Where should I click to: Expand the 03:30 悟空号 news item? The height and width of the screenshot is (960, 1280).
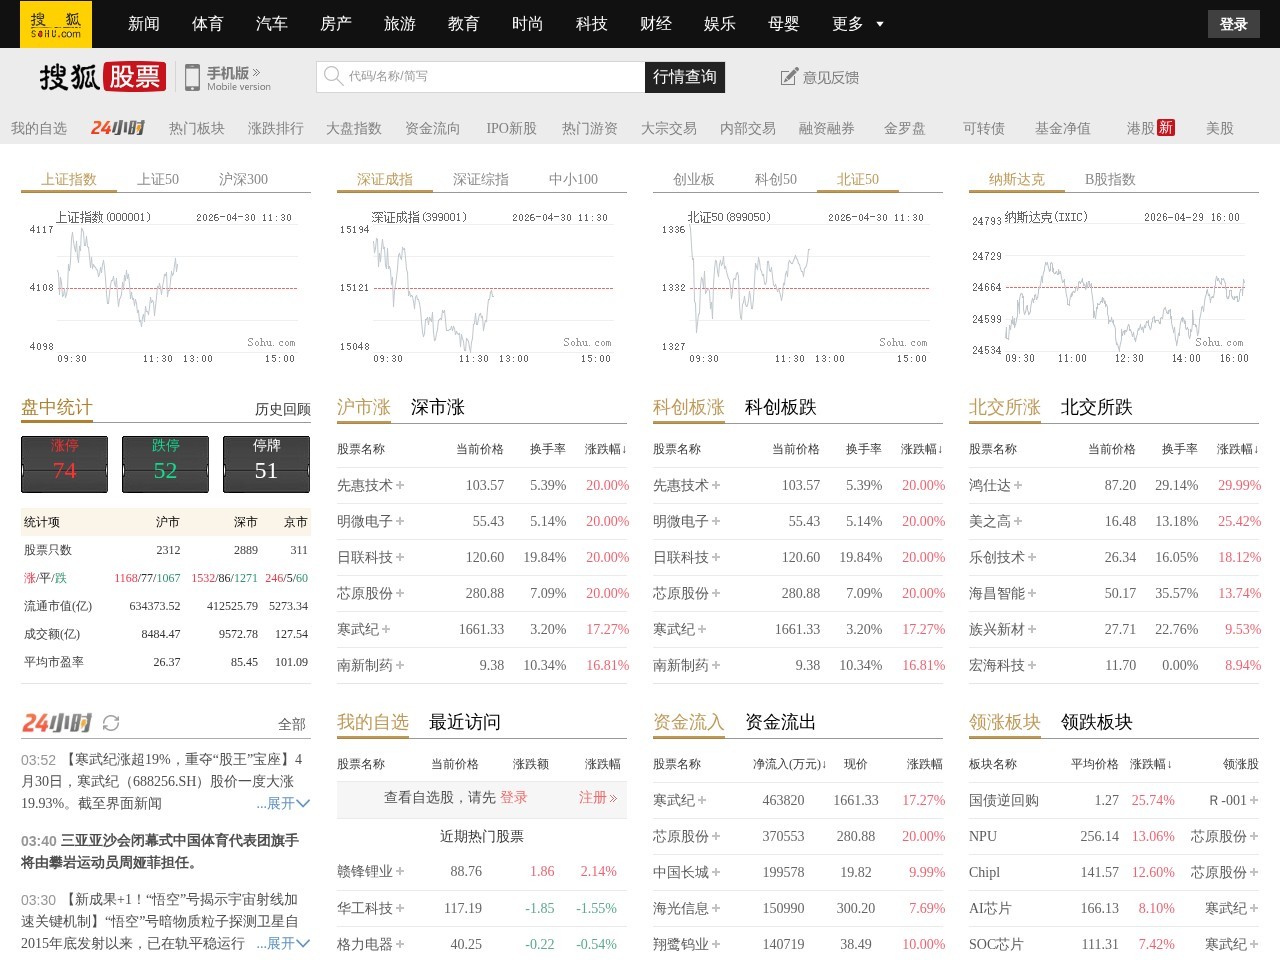click(283, 943)
